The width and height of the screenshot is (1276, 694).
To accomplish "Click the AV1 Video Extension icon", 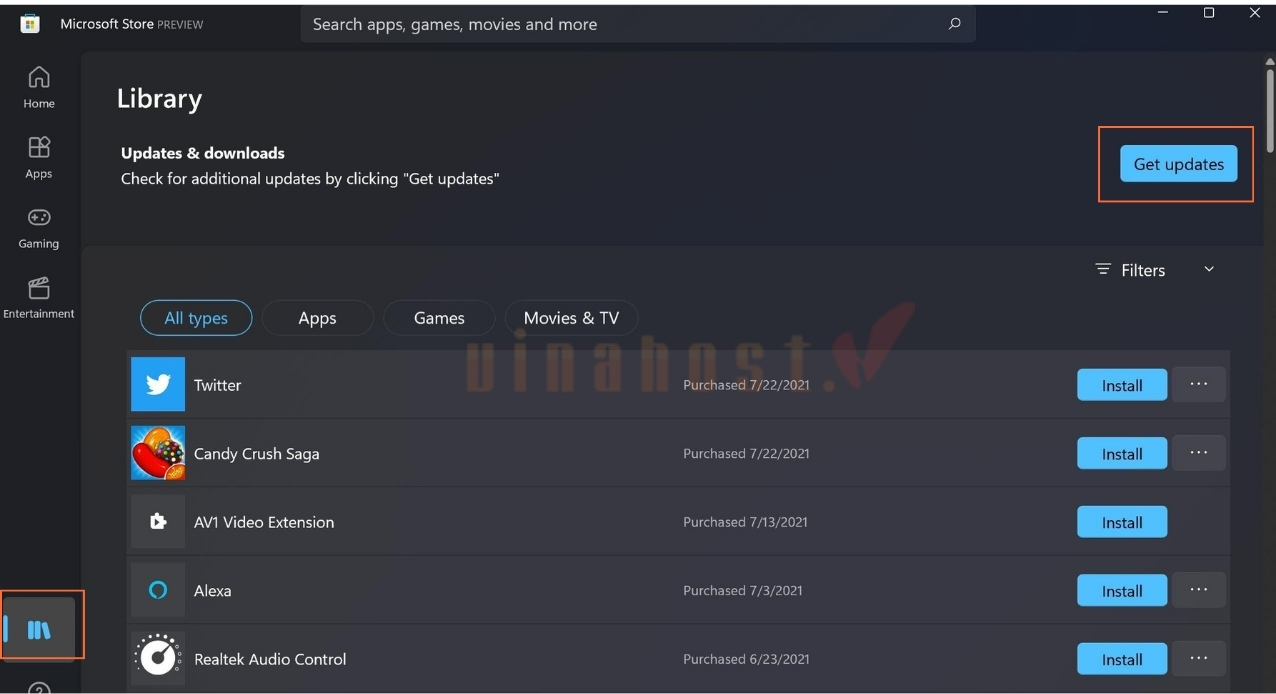I will 158,521.
